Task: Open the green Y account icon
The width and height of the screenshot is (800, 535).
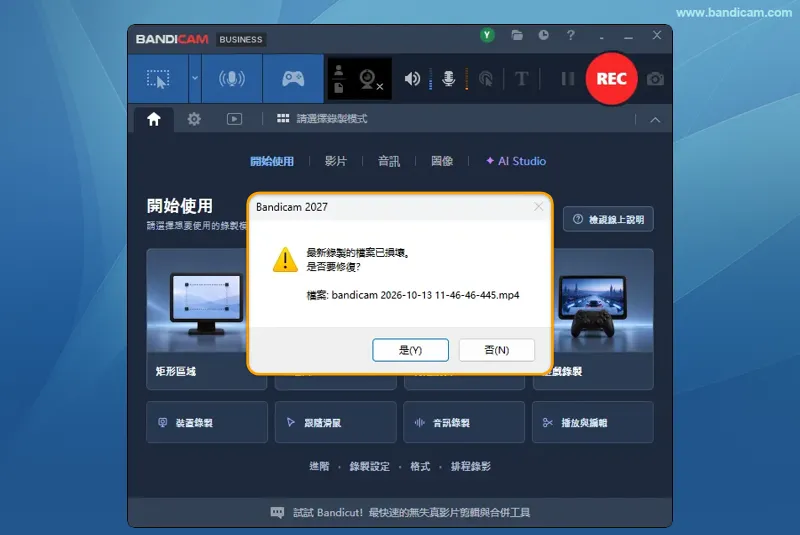Action: click(x=487, y=35)
